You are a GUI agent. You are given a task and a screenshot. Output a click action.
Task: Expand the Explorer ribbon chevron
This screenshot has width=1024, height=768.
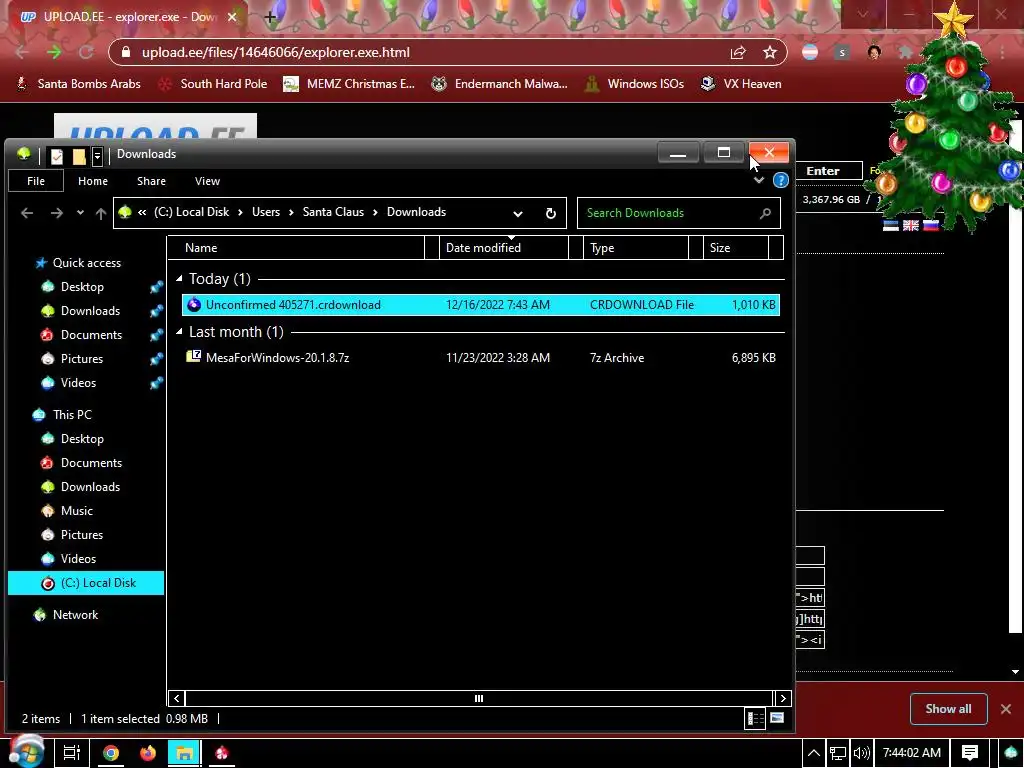point(758,180)
